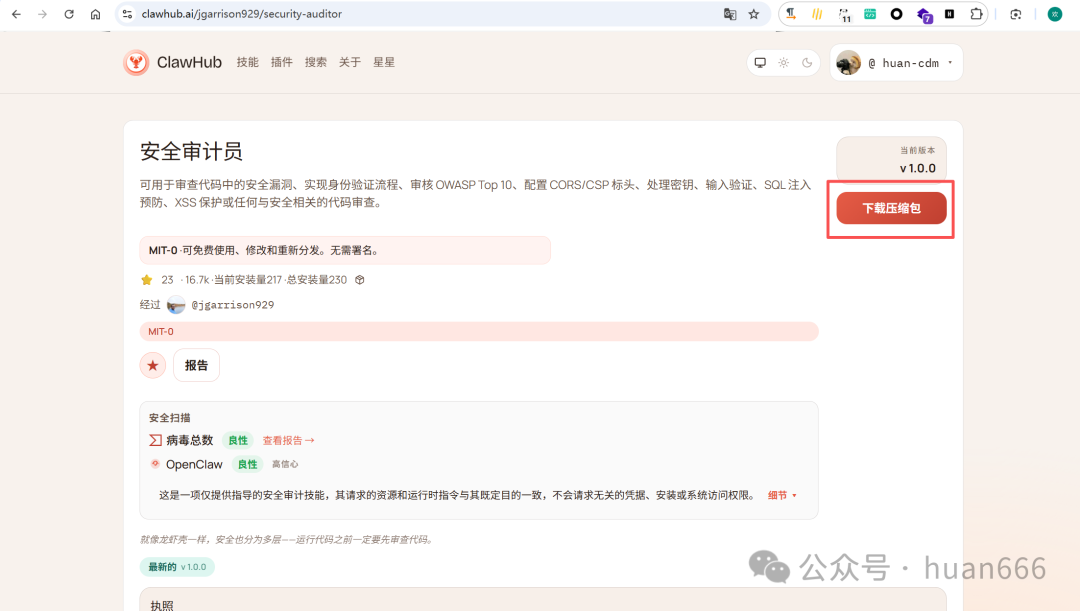Click the star rating icon beside 23

[147, 280]
